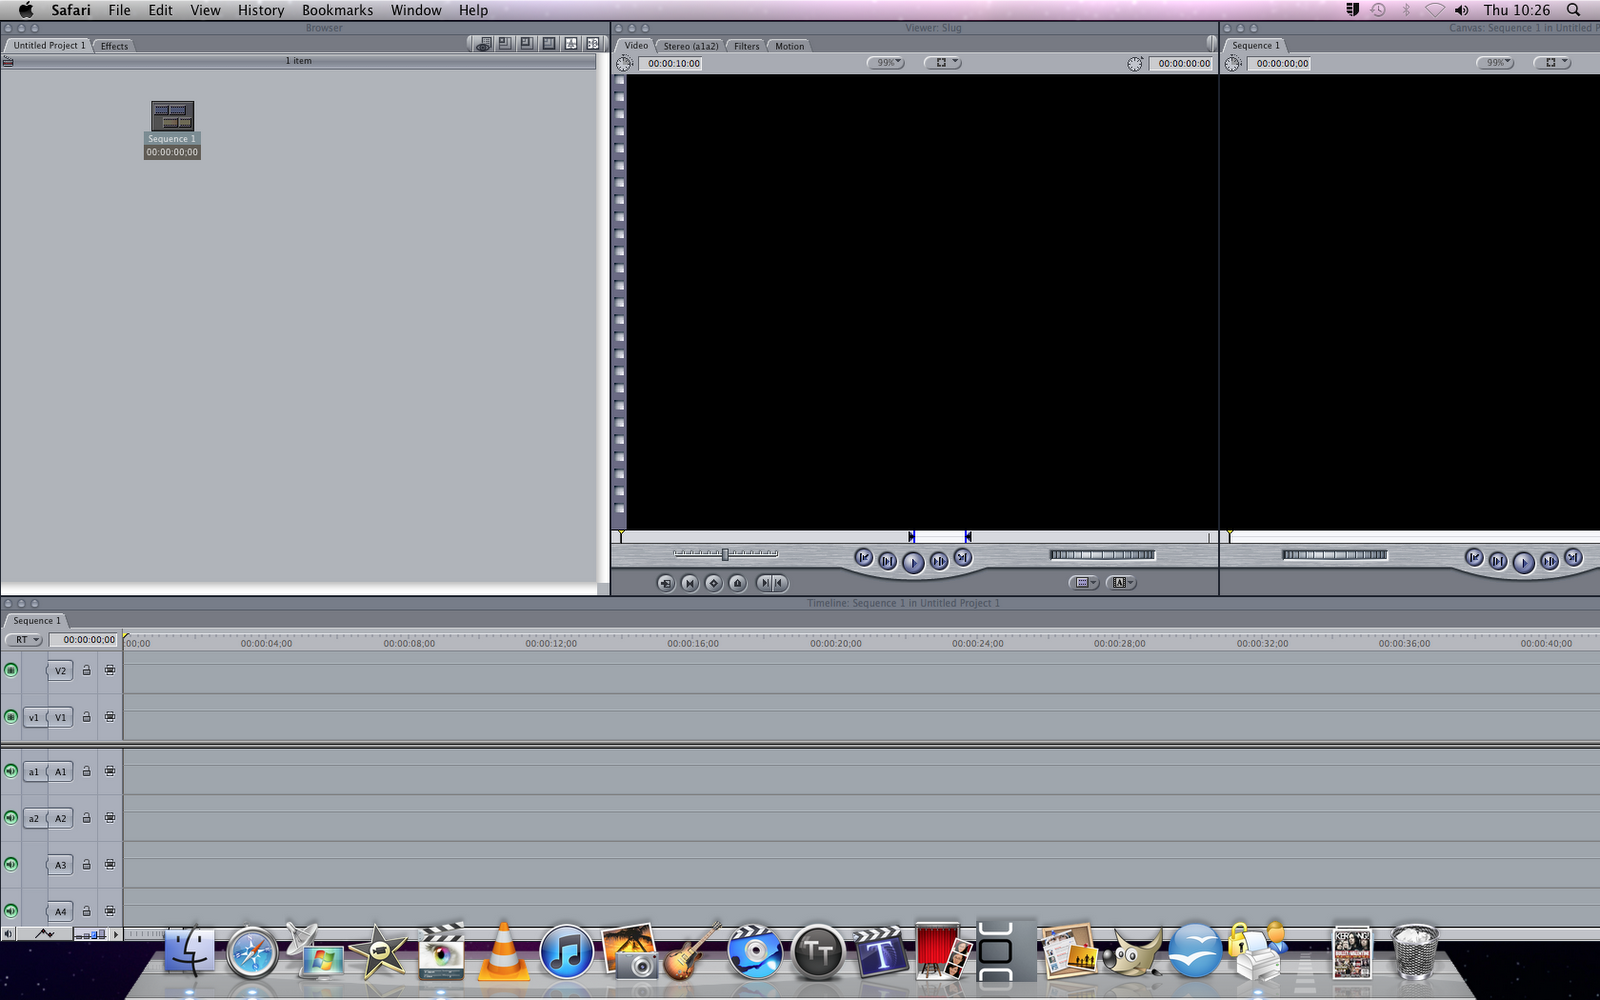Click the large icon view button in Browser

coord(549,44)
